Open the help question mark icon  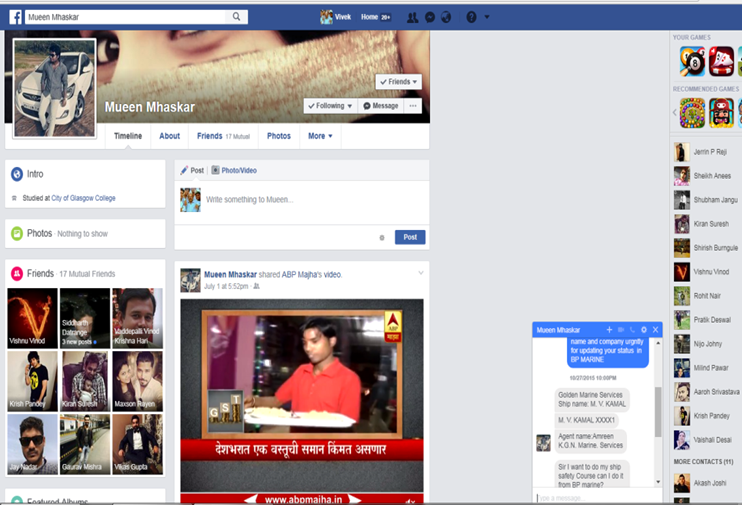pos(471,18)
